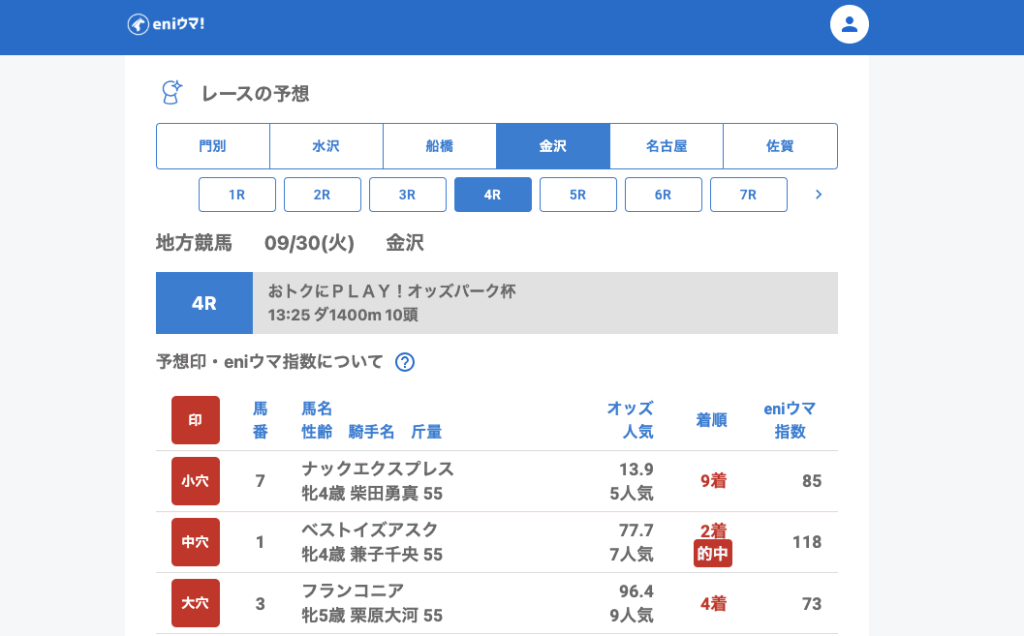Open horse ナックエクスプレス entry

coord(377,469)
